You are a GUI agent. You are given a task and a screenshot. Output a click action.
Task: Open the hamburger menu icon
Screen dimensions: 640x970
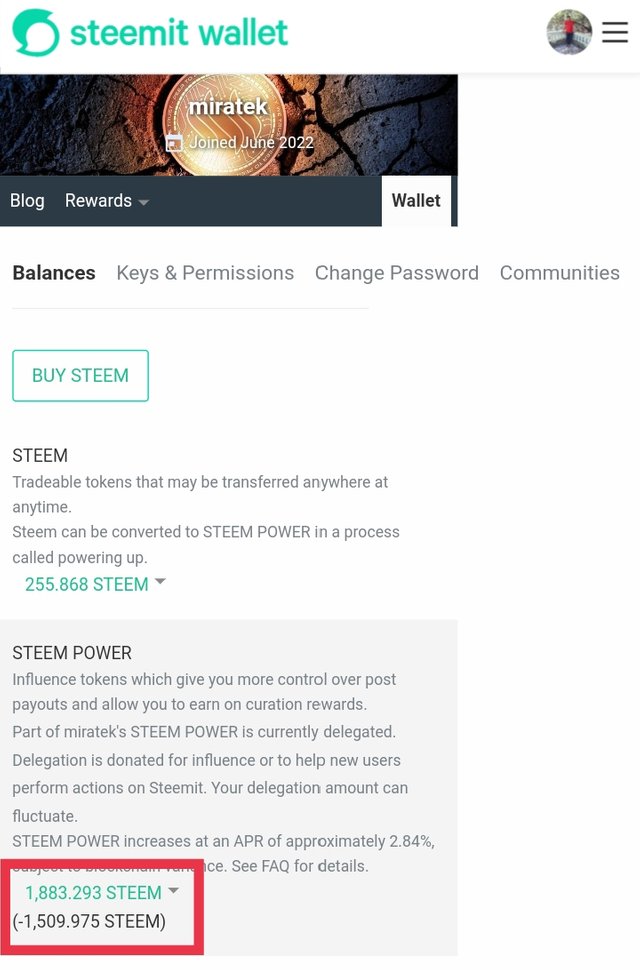615,32
